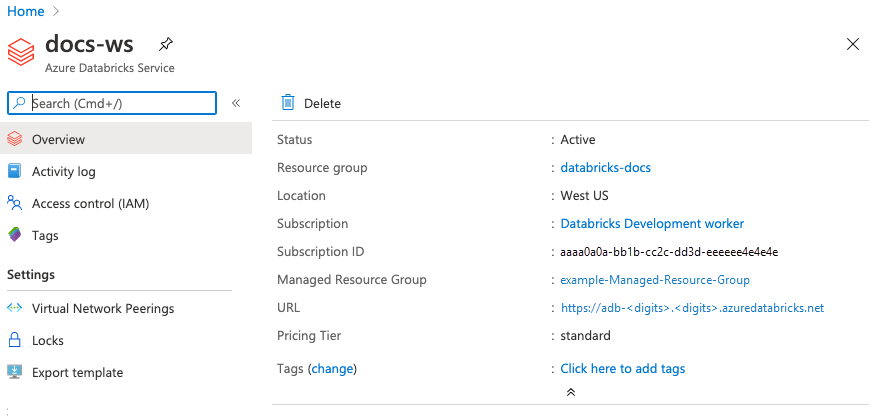Click the docs-ws title heading

point(89,44)
